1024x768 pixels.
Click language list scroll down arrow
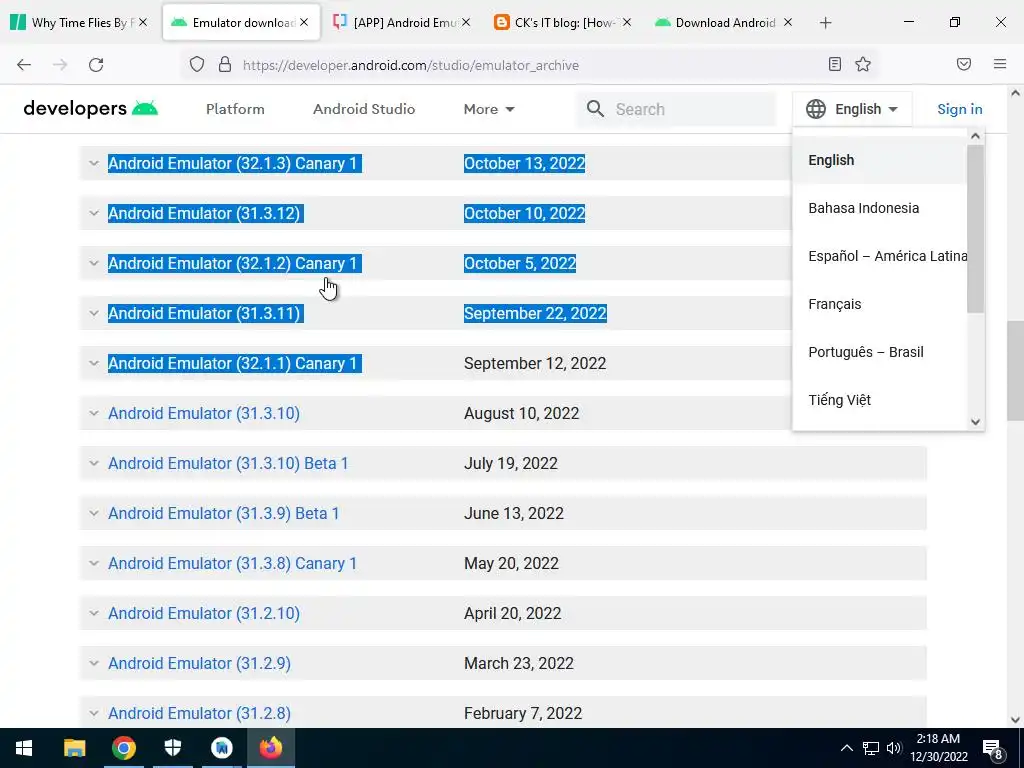point(976,422)
